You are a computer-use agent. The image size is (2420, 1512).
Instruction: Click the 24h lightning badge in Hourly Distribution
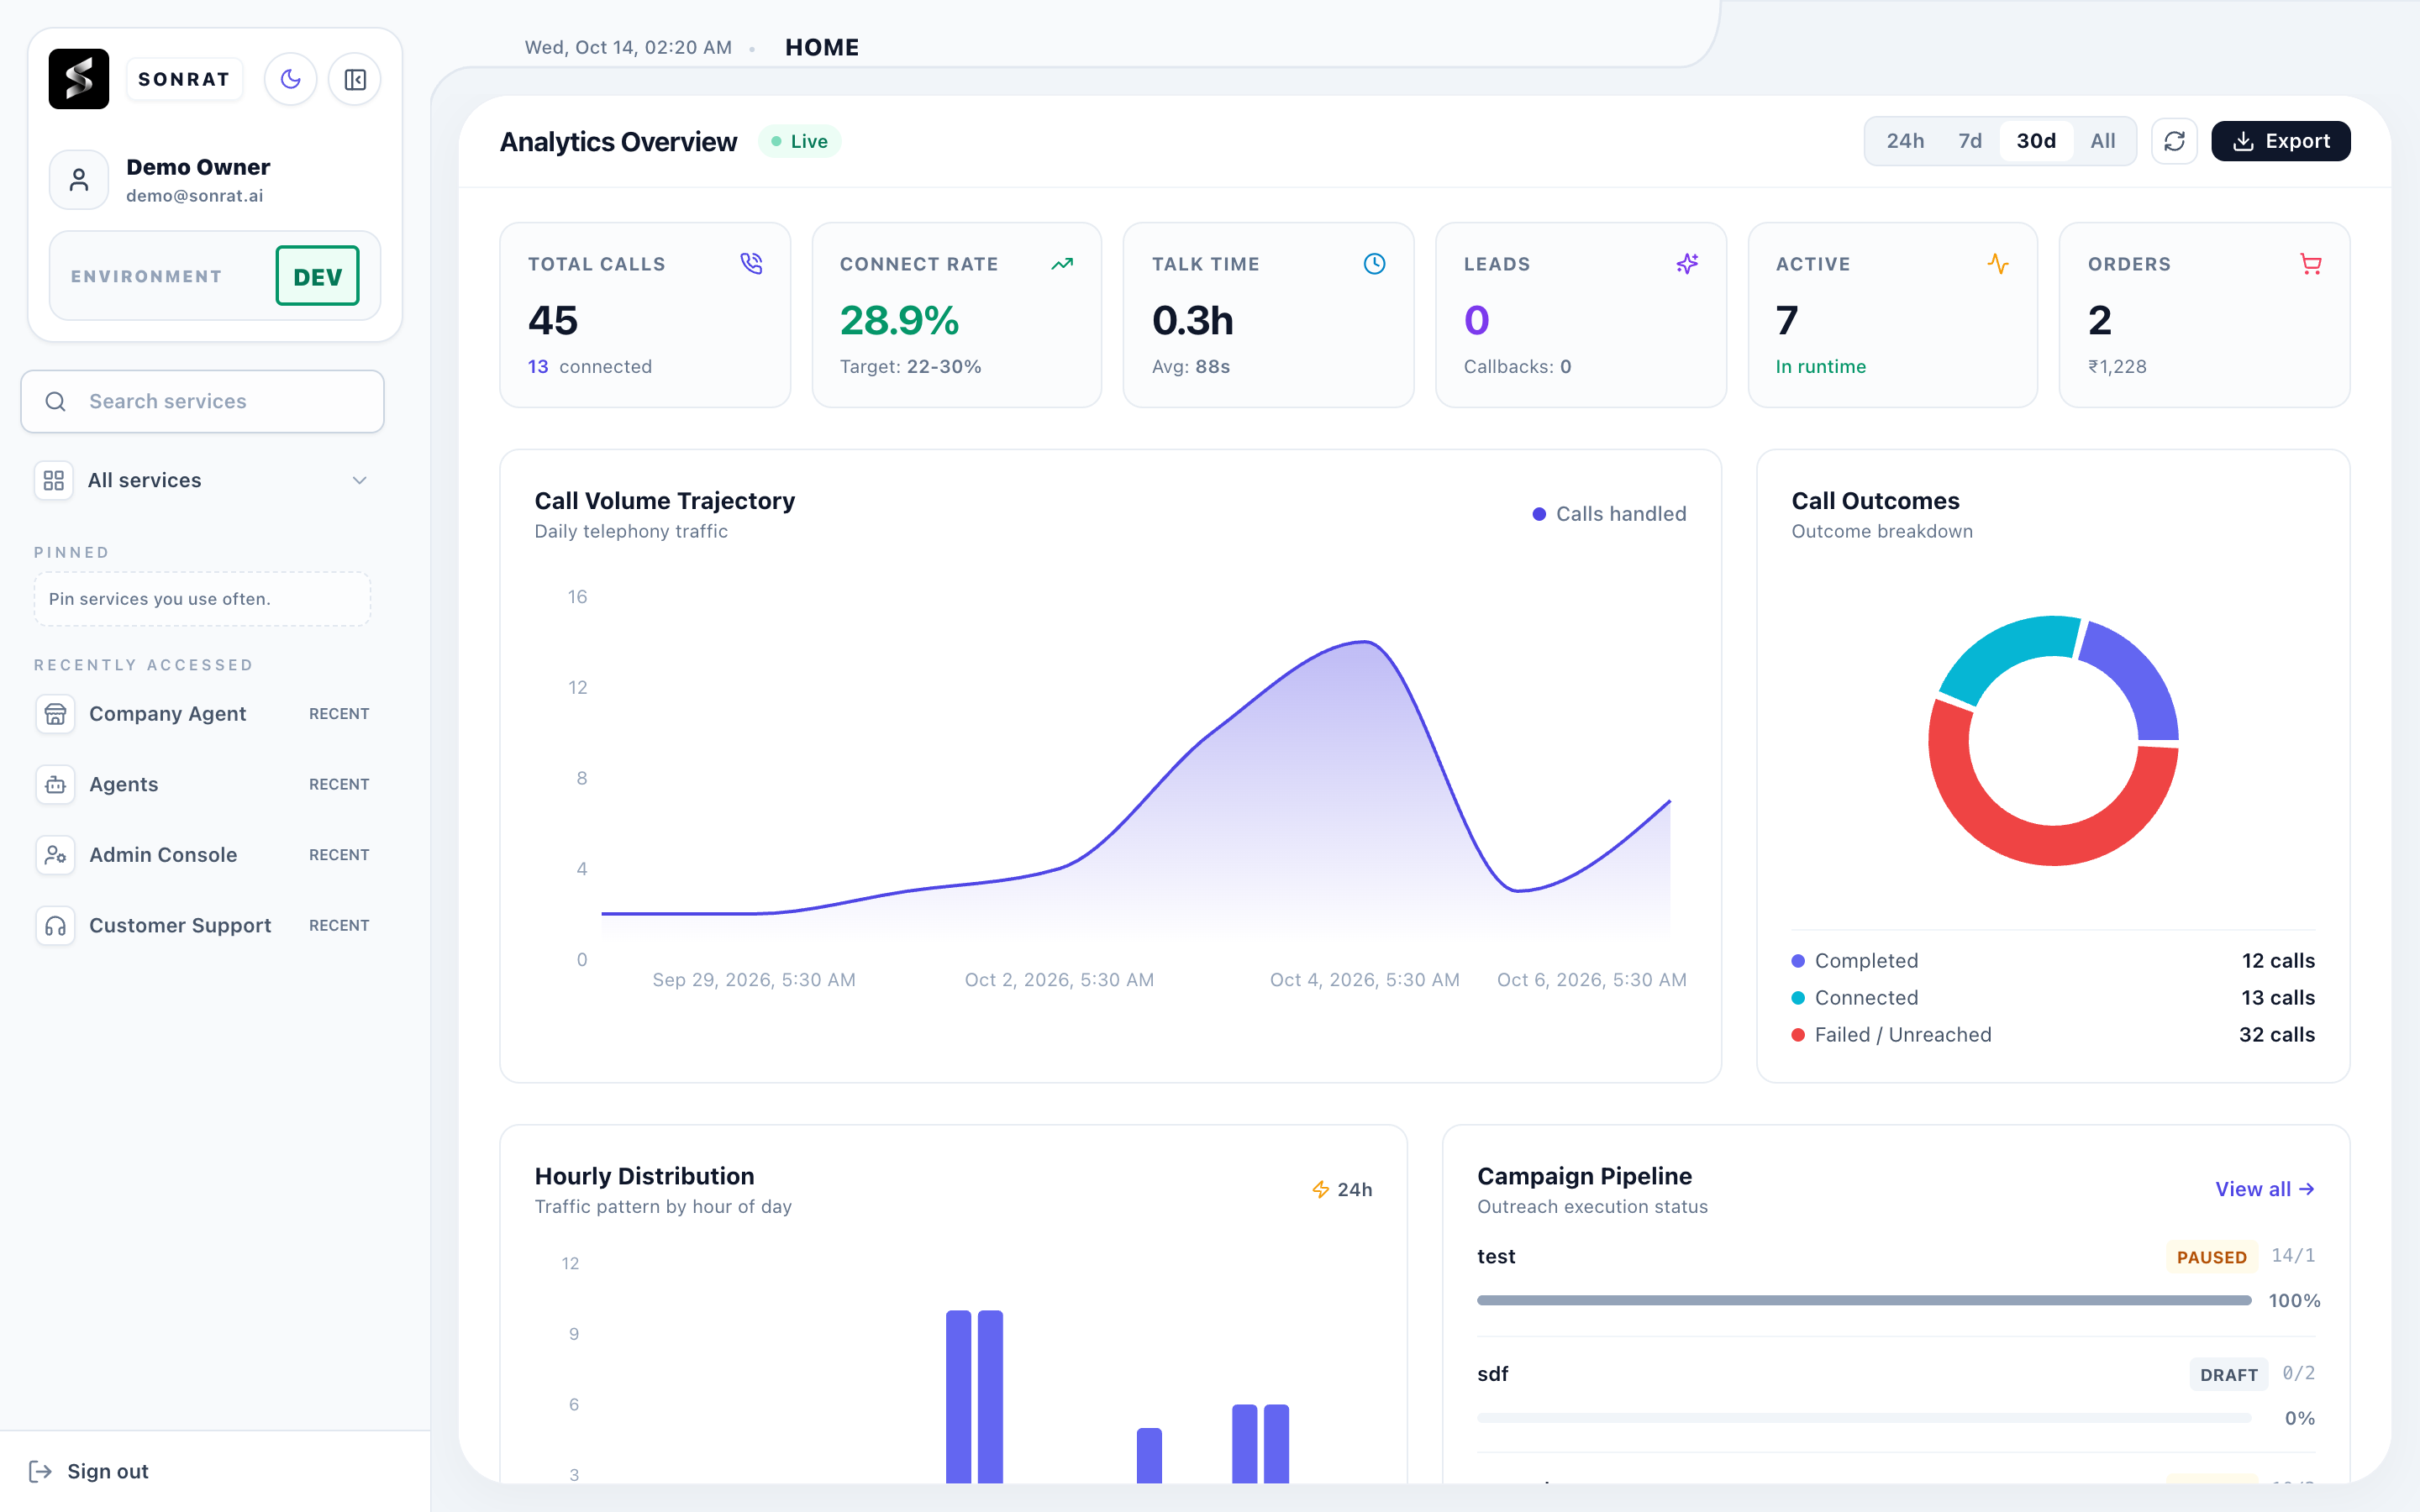click(1342, 1189)
